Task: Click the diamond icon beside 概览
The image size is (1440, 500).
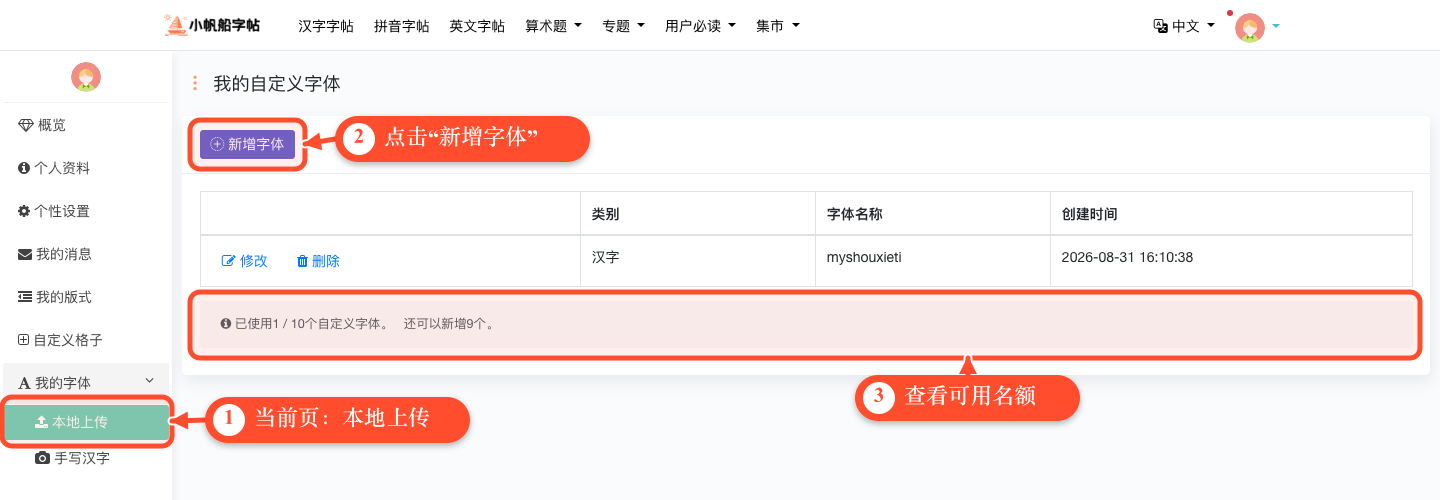Action: pos(26,125)
